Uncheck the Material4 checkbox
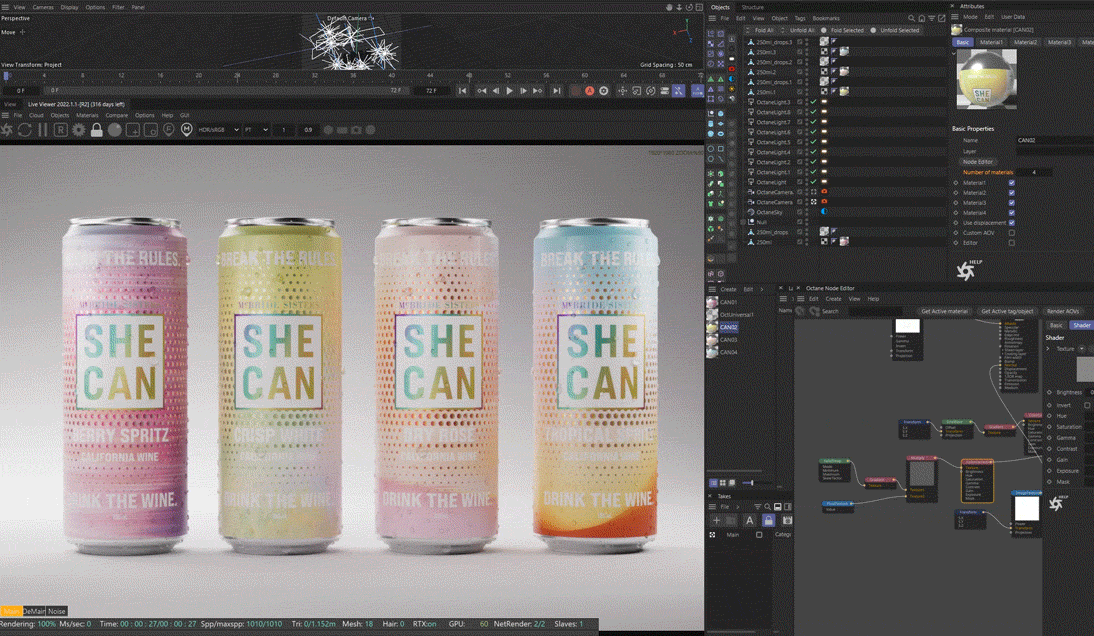The height and width of the screenshot is (636, 1094). pos(1012,213)
